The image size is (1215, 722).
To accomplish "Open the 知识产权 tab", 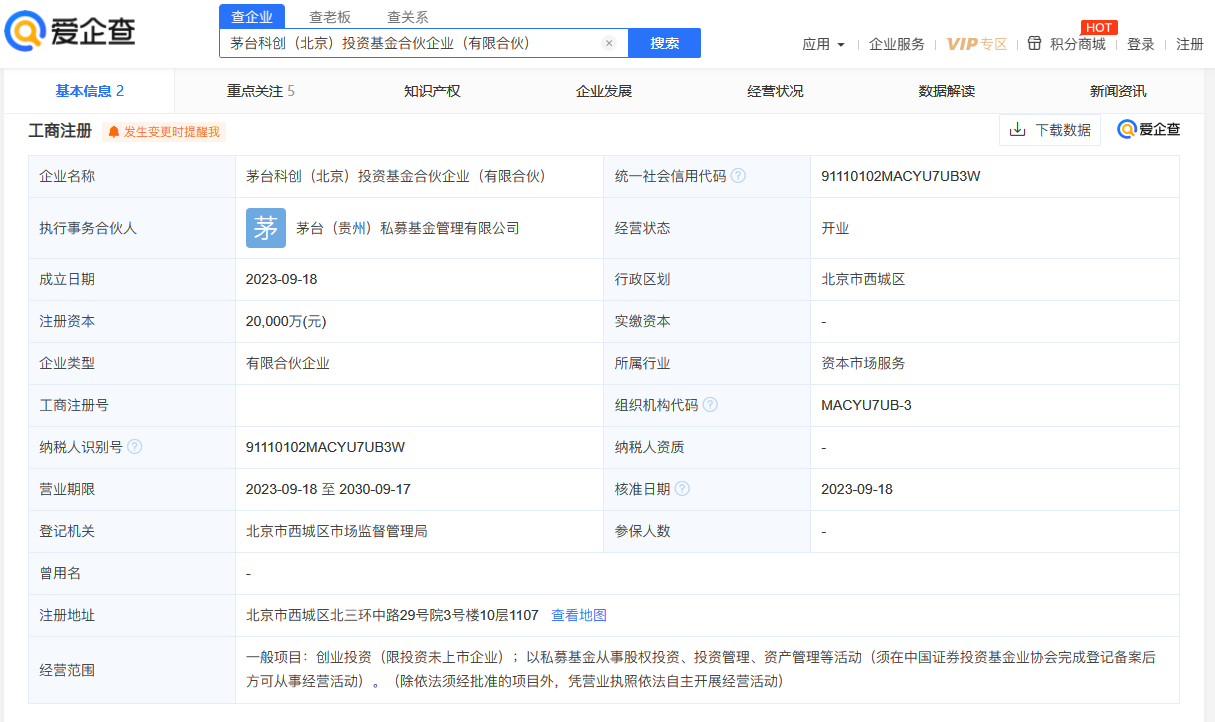I will pyautogui.click(x=432, y=91).
